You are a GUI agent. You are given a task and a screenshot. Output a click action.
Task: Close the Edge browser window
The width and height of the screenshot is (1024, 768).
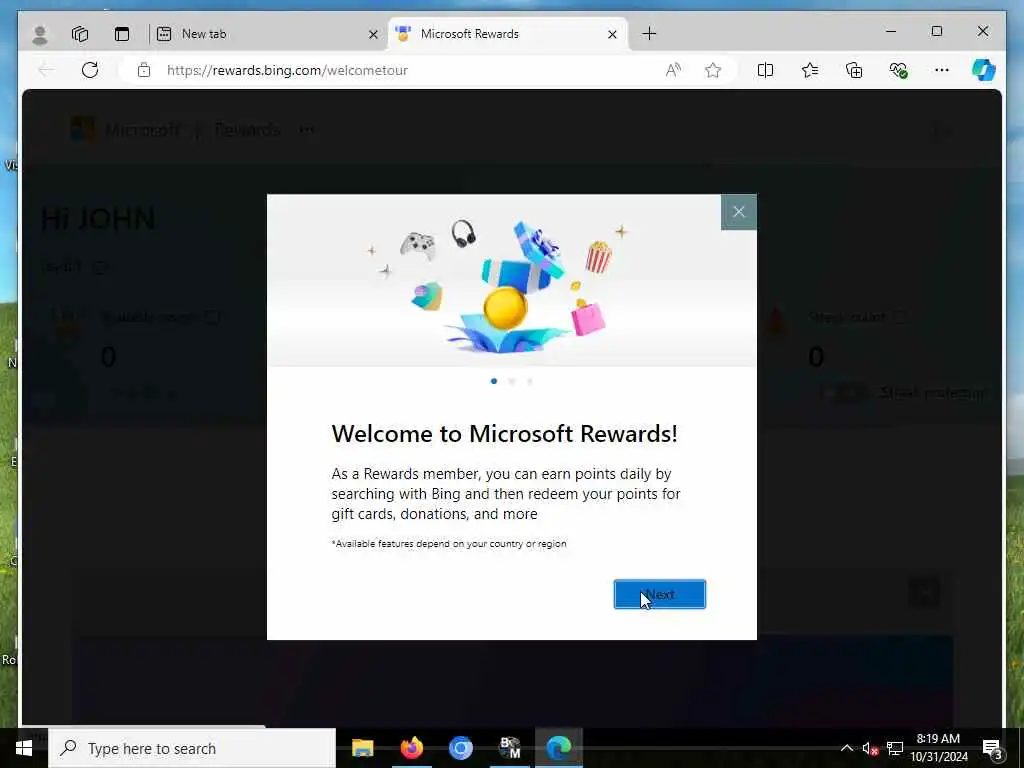983,31
